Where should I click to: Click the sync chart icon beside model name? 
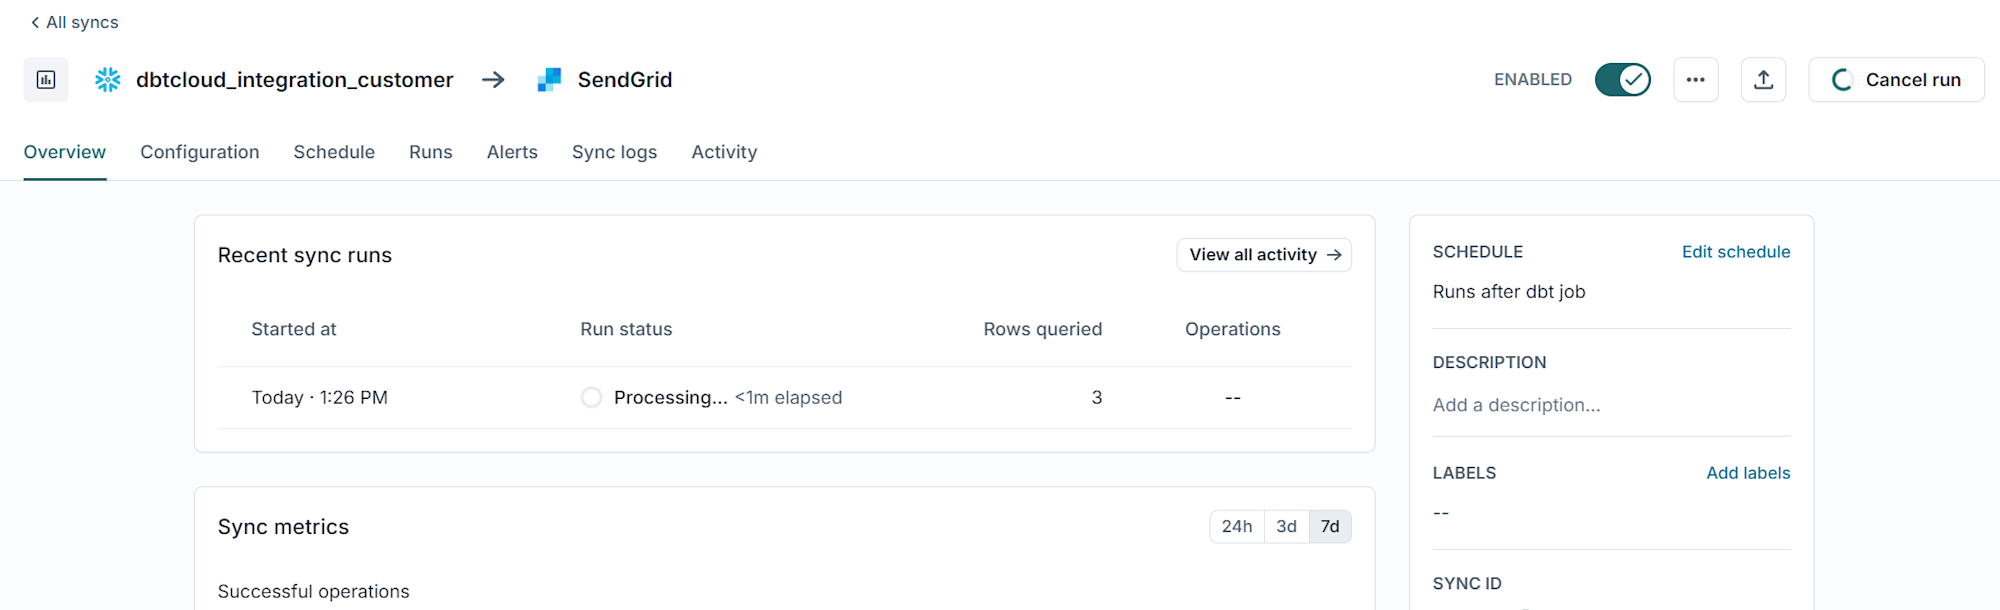tap(46, 80)
